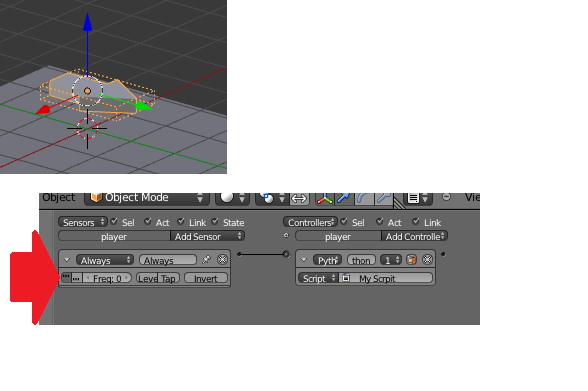The width and height of the screenshot is (588, 391).
Task: Click the sensor output link socket
Action: pyautogui.click(x=239, y=254)
